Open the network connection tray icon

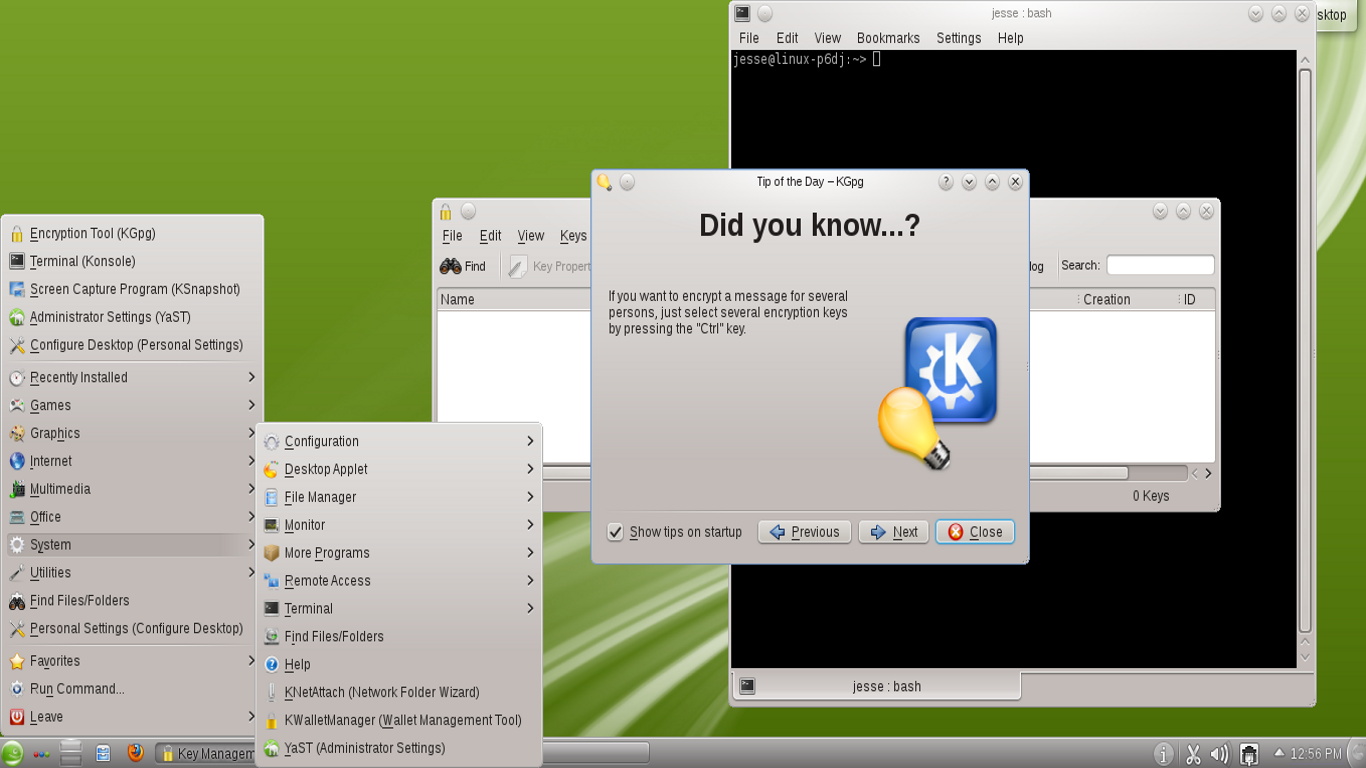click(x=1248, y=754)
